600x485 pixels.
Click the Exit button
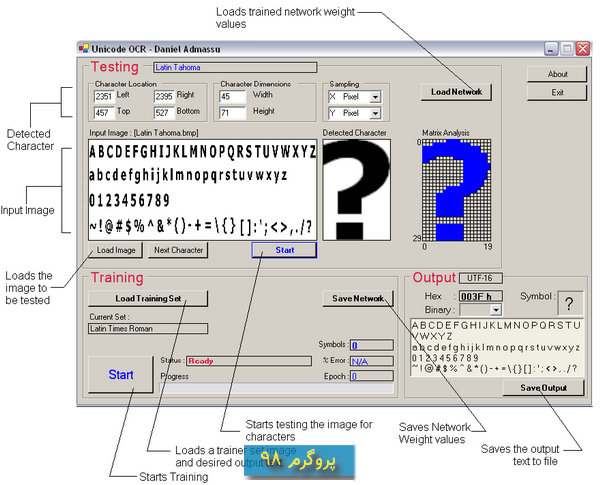(x=558, y=92)
